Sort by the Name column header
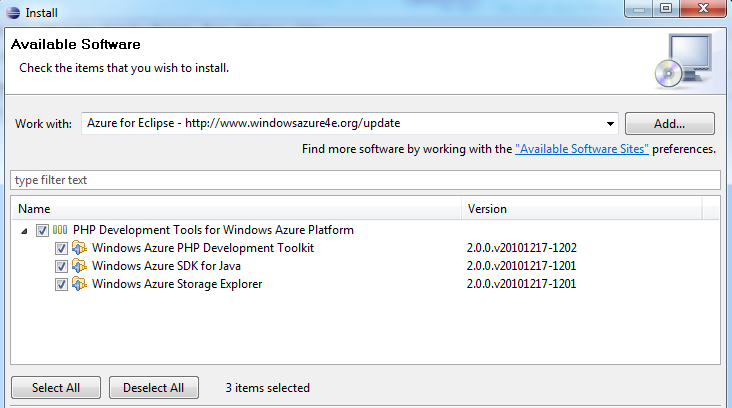This screenshot has width=732, height=408. point(237,209)
